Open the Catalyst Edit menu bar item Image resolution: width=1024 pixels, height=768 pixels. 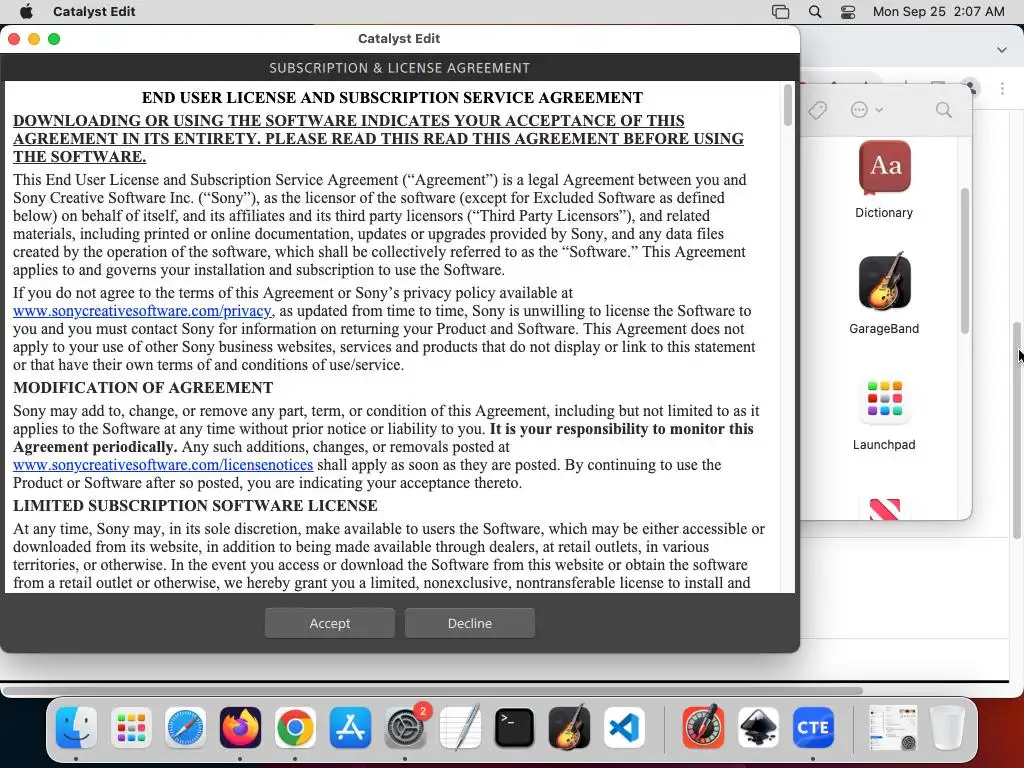(x=94, y=11)
